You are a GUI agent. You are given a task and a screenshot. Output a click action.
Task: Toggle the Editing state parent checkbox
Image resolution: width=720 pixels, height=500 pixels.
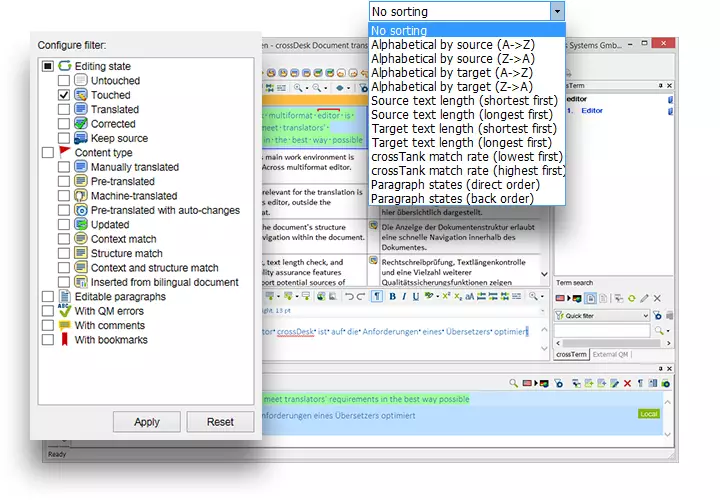pos(47,66)
